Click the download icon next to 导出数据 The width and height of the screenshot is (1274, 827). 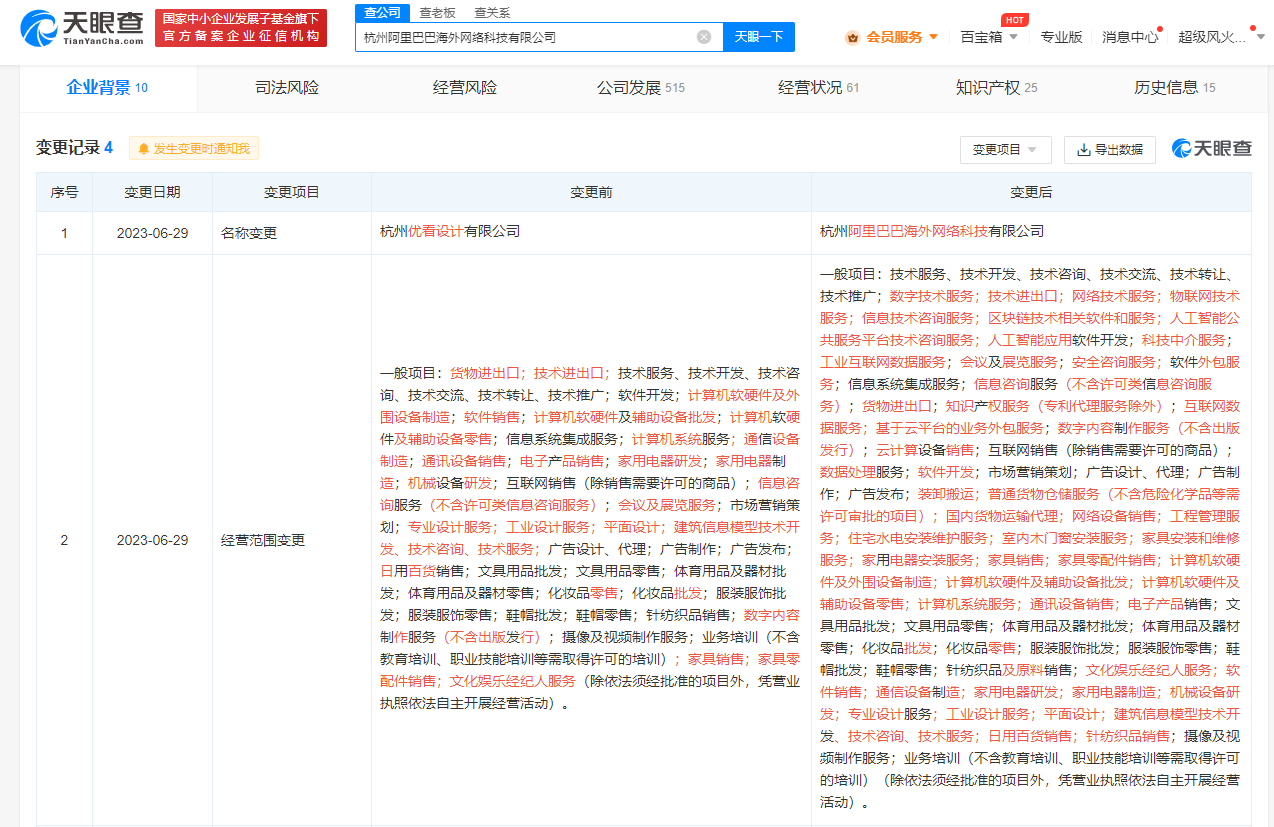tap(1083, 150)
